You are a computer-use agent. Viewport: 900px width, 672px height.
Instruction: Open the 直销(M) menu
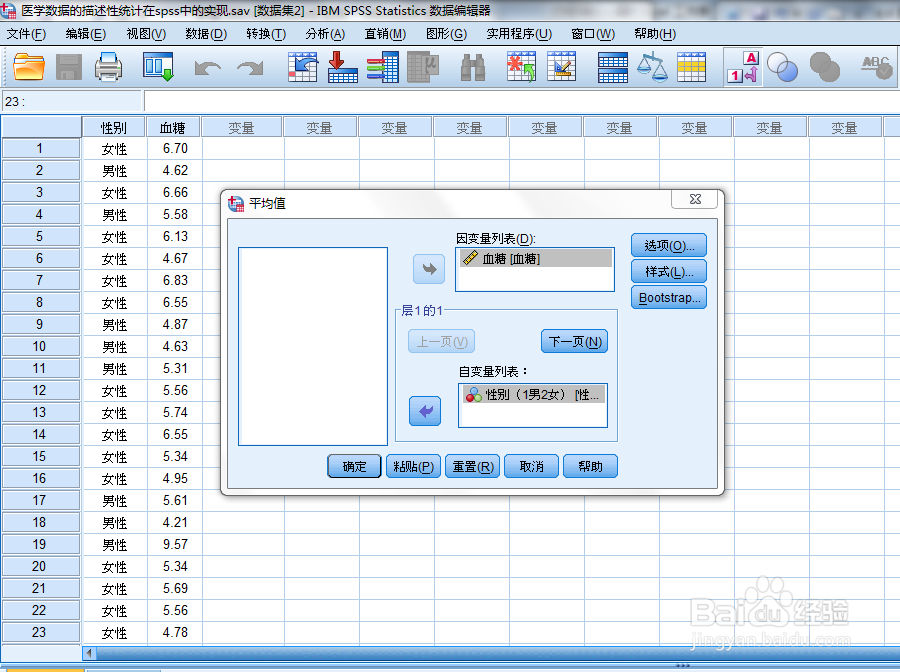point(385,34)
